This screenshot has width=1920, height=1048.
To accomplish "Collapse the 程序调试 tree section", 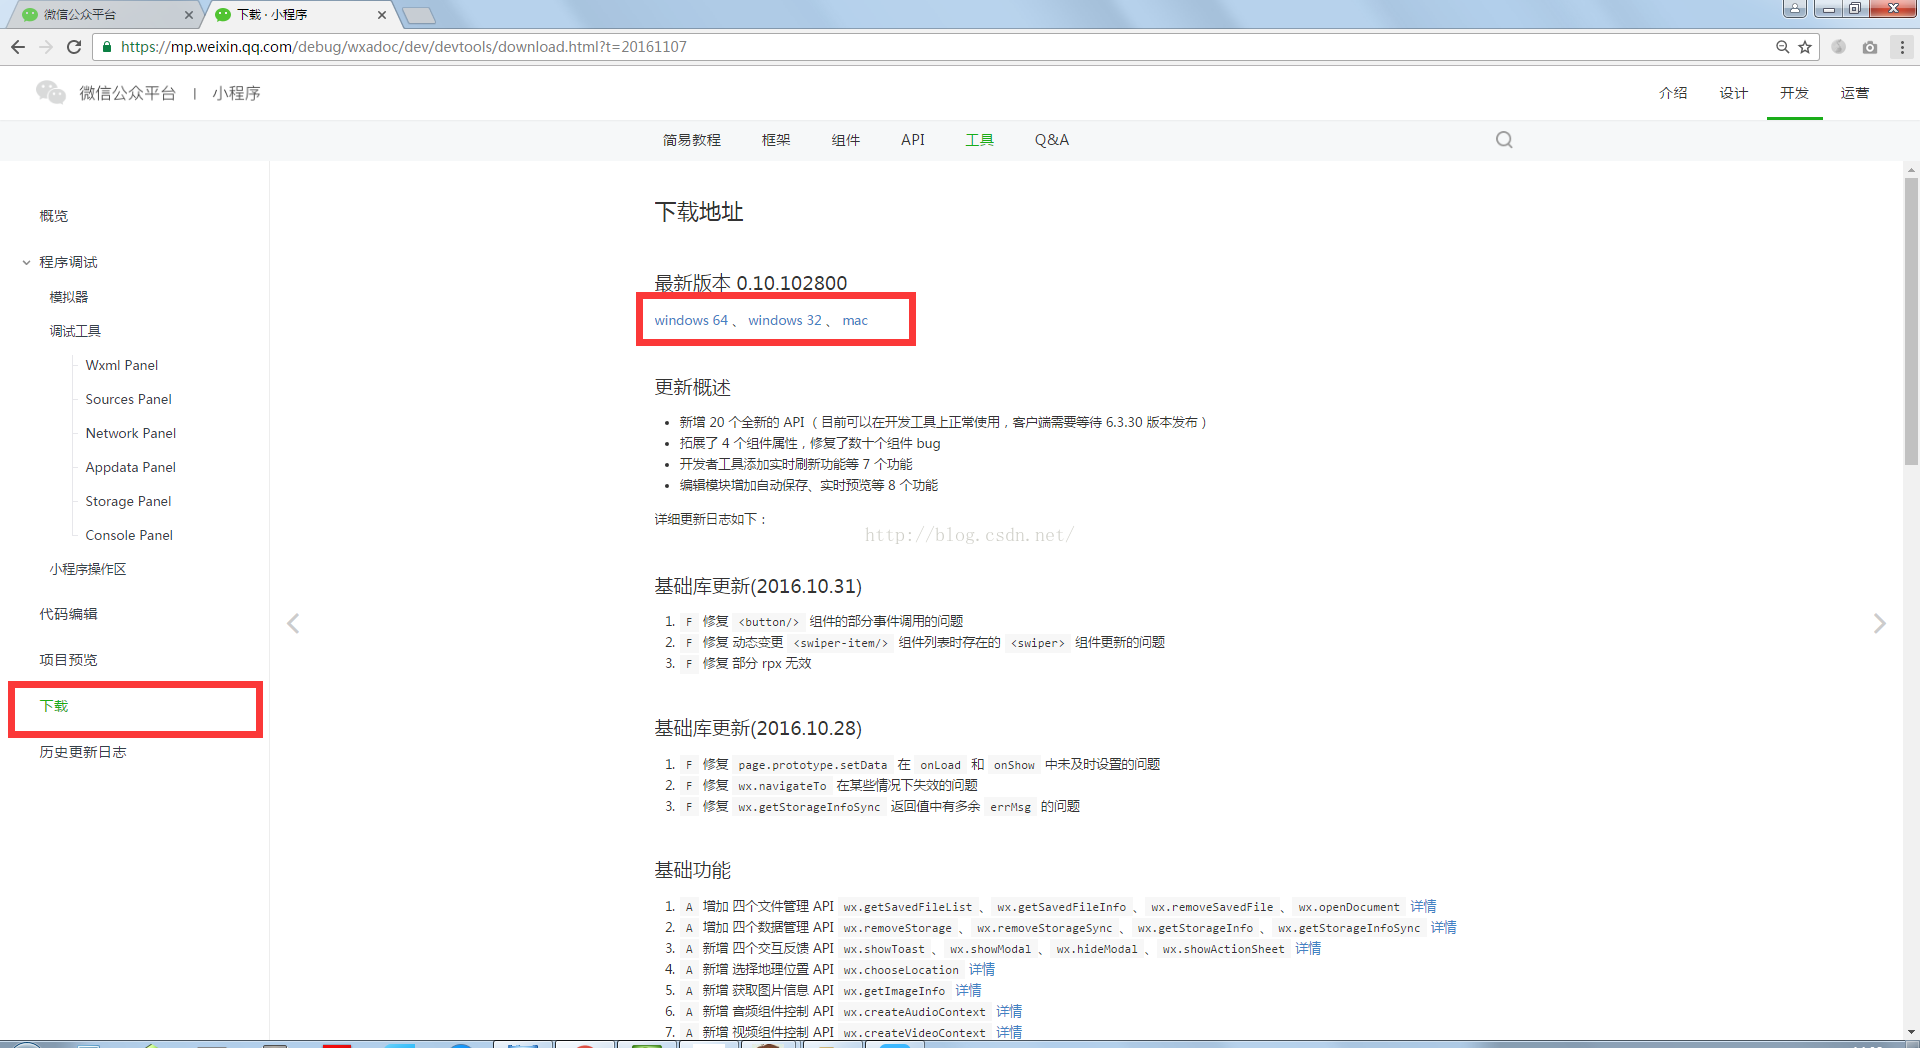I will click(x=26, y=262).
